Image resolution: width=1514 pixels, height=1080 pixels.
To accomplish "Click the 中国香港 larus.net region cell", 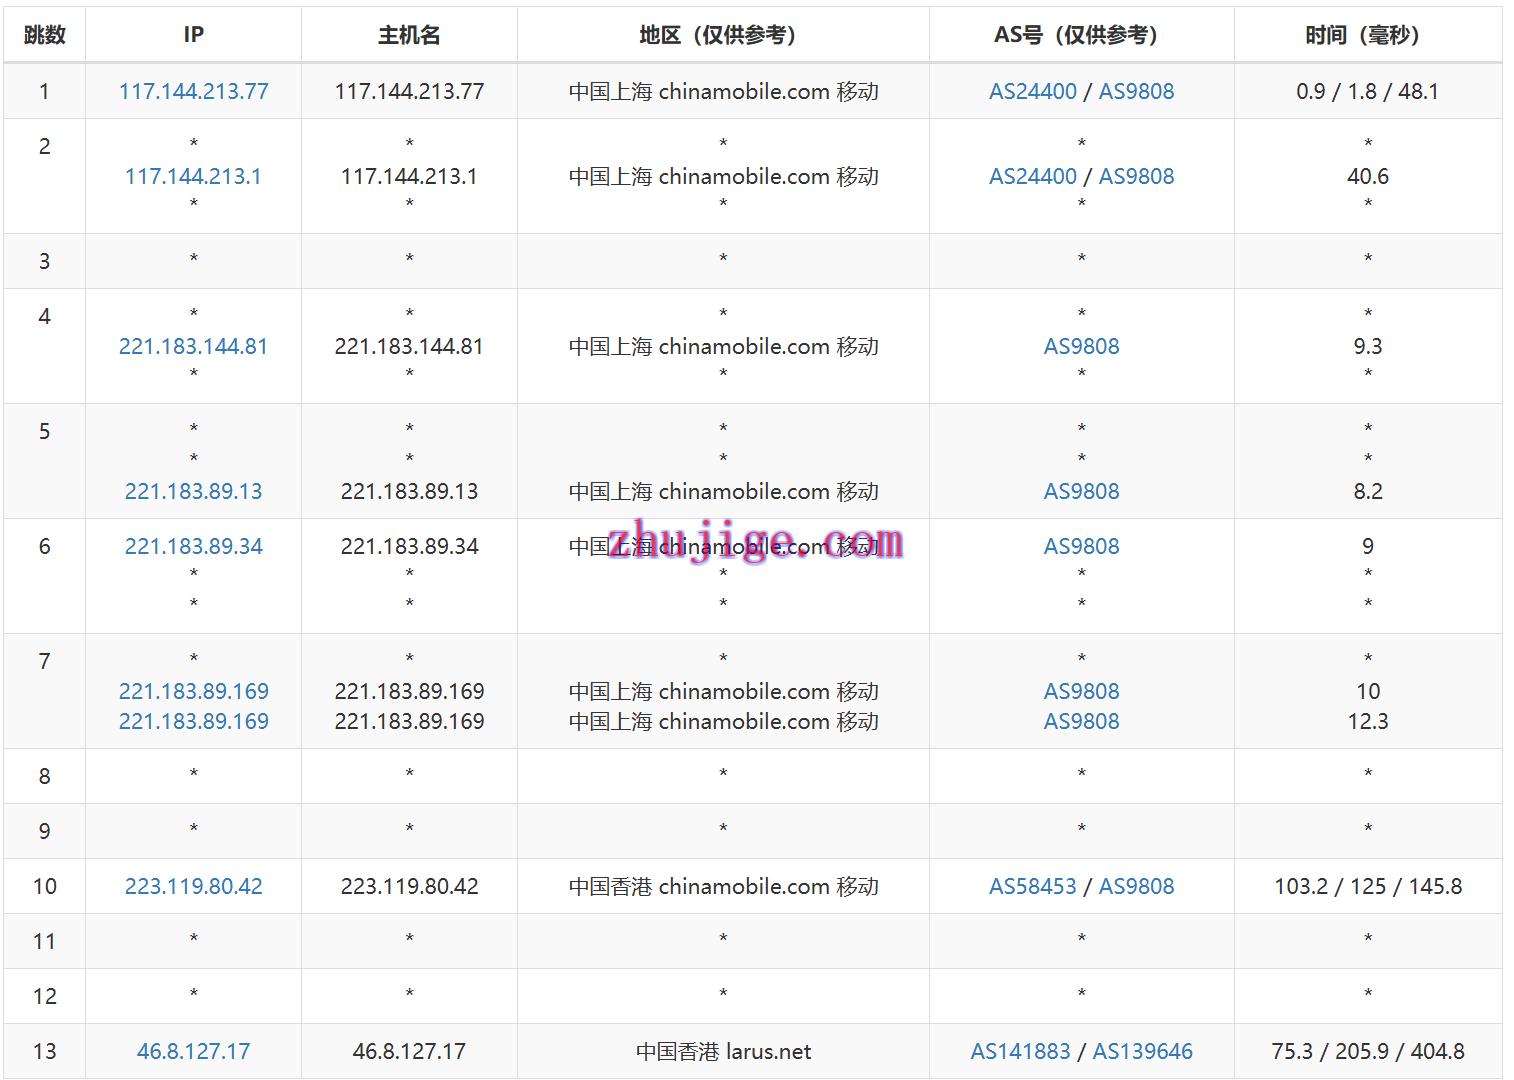I will click(723, 1051).
